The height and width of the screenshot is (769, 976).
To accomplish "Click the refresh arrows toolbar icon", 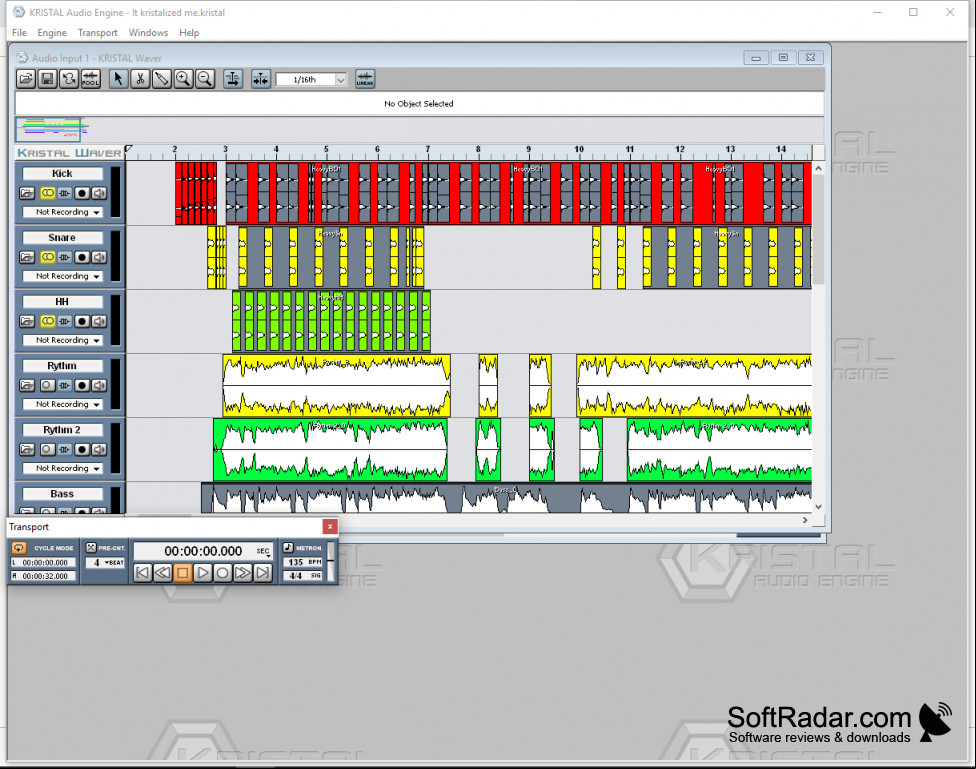I will click(x=68, y=79).
